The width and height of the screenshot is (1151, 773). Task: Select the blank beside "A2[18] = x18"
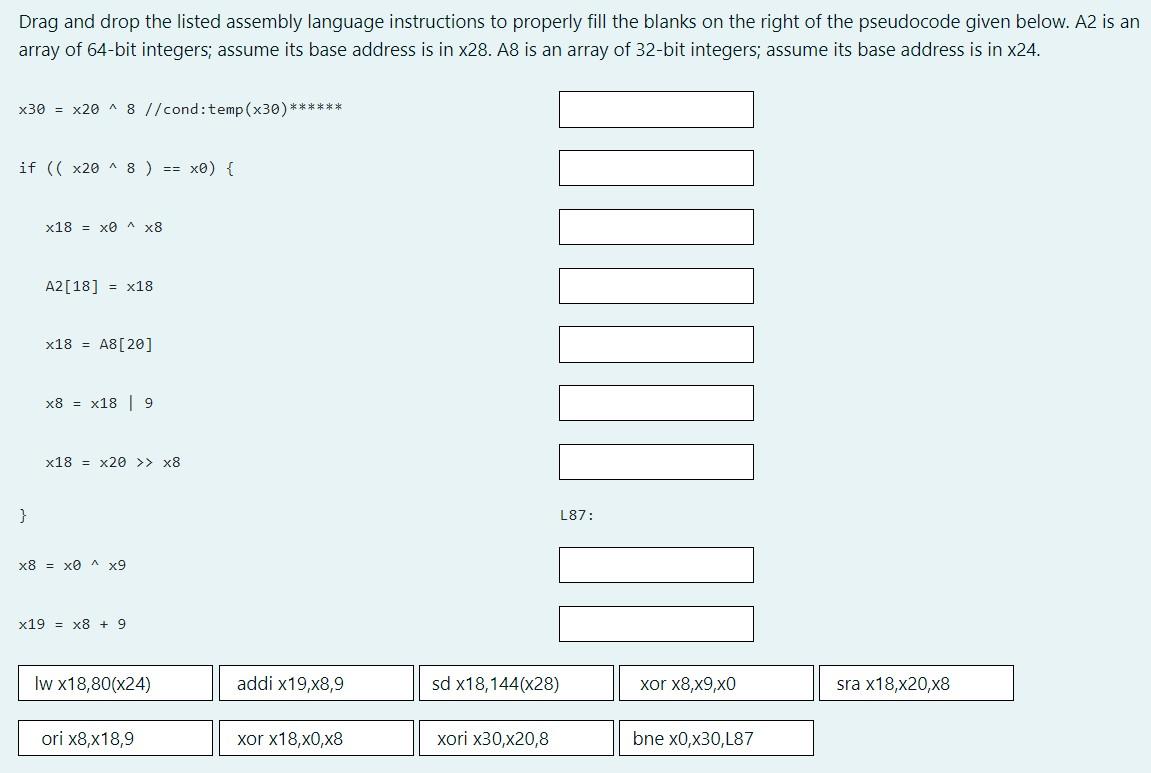656,285
